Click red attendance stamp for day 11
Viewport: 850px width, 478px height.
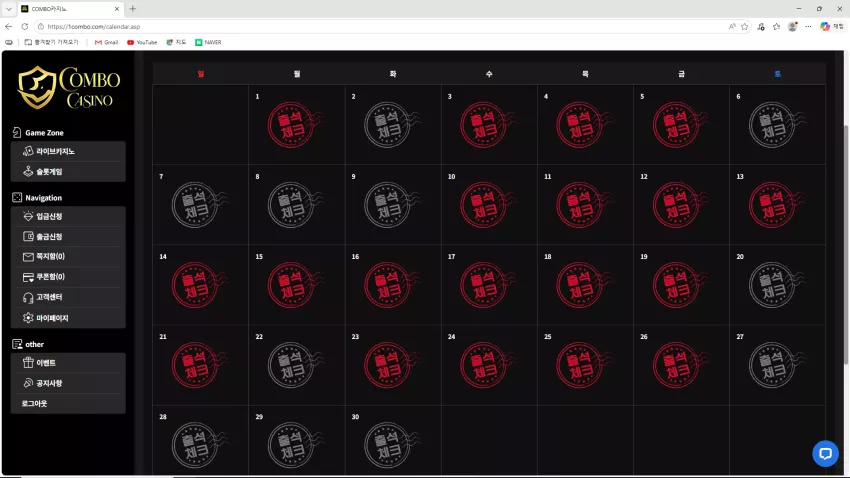tap(583, 205)
